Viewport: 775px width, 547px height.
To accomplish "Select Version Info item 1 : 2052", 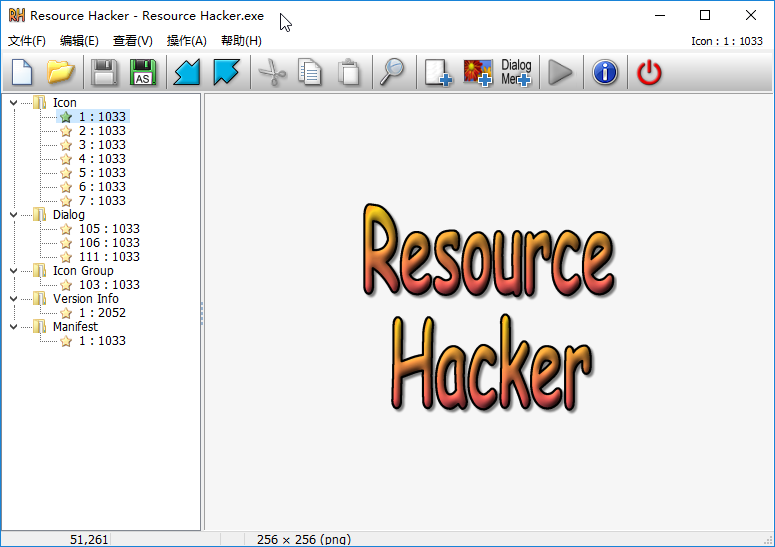I will pyautogui.click(x=102, y=313).
